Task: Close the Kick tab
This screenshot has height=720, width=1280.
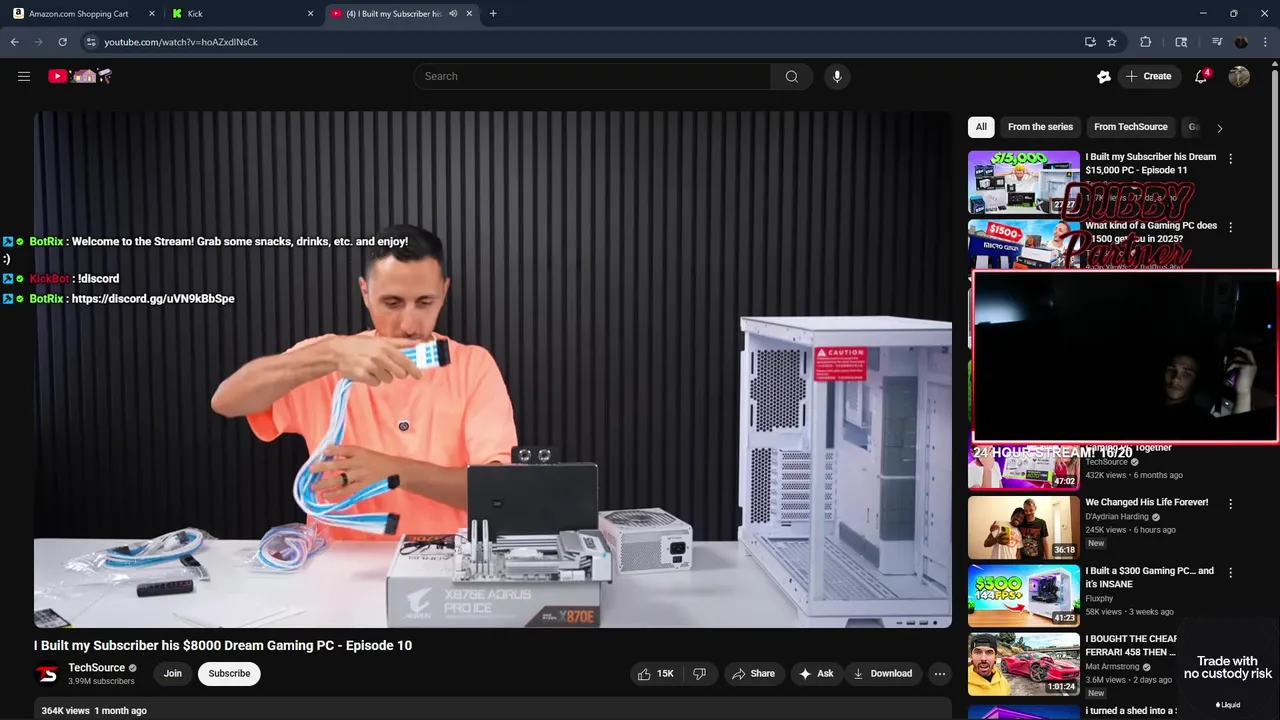Action: (310, 14)
